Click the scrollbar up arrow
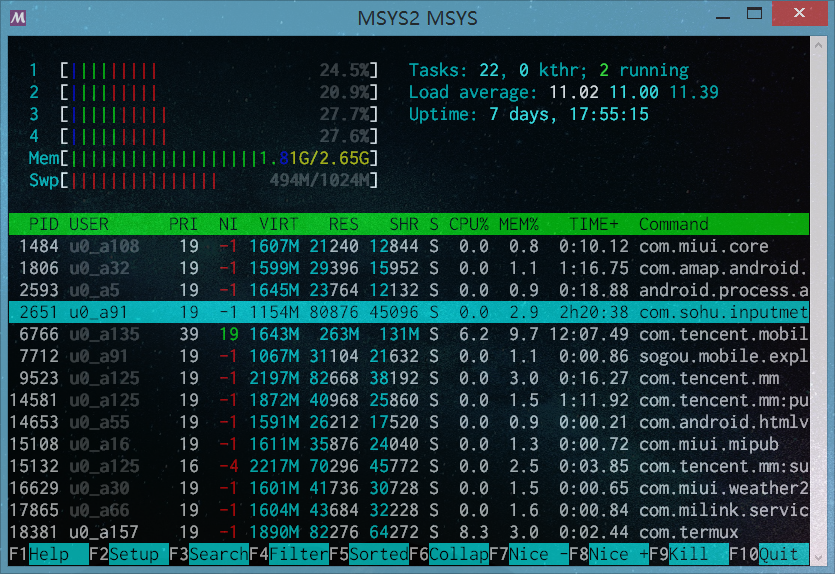Screen dimensions: 835x574 [818, 45]
